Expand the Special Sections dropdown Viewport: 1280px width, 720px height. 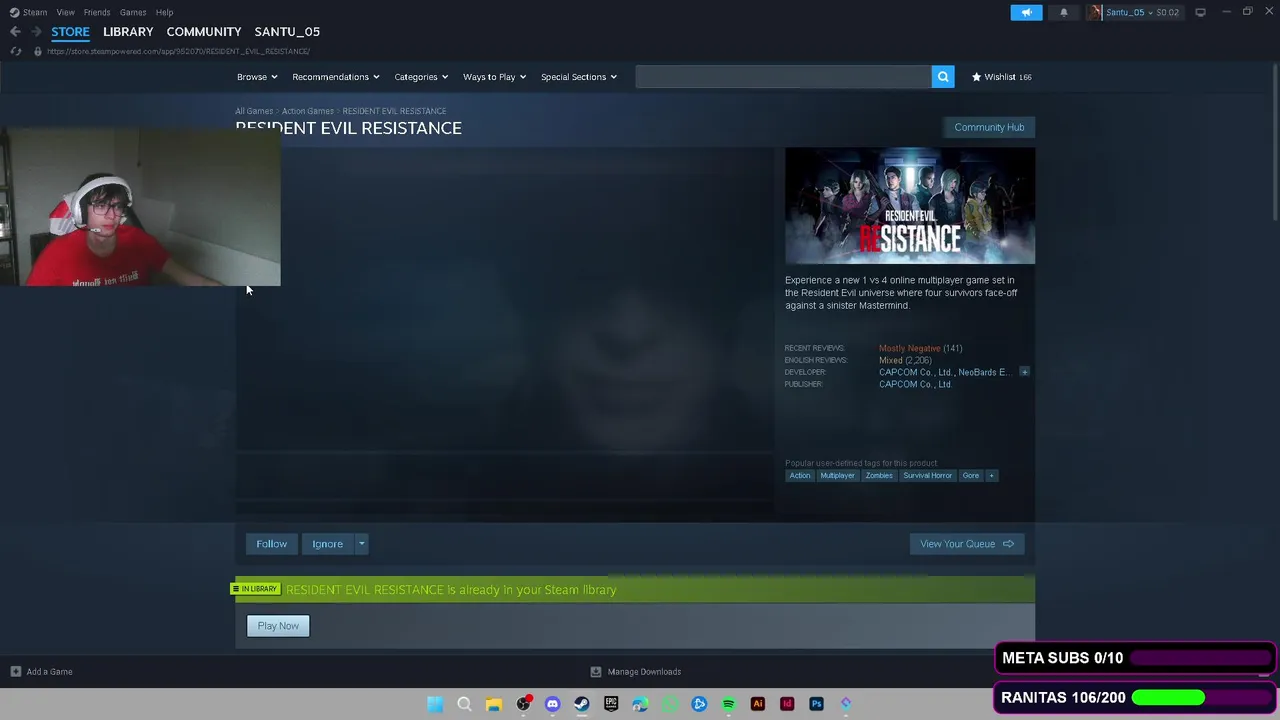point(579,77)
